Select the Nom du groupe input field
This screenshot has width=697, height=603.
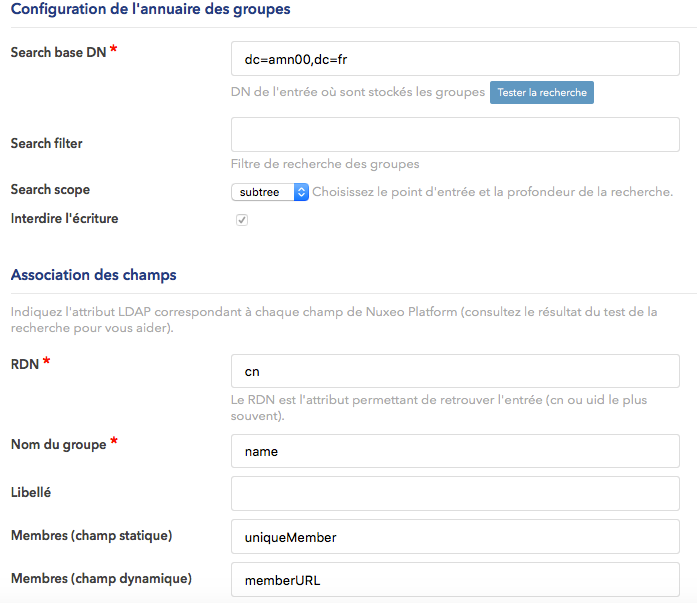point(455,451)
